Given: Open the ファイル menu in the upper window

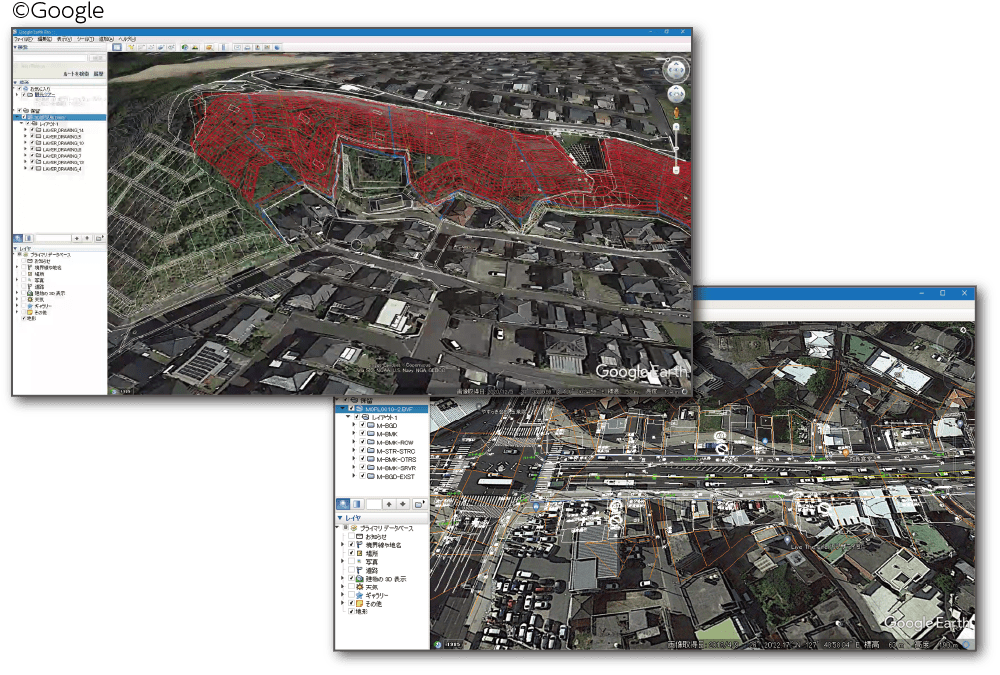Looking at the screenshot, I should (x=23, y=40).
